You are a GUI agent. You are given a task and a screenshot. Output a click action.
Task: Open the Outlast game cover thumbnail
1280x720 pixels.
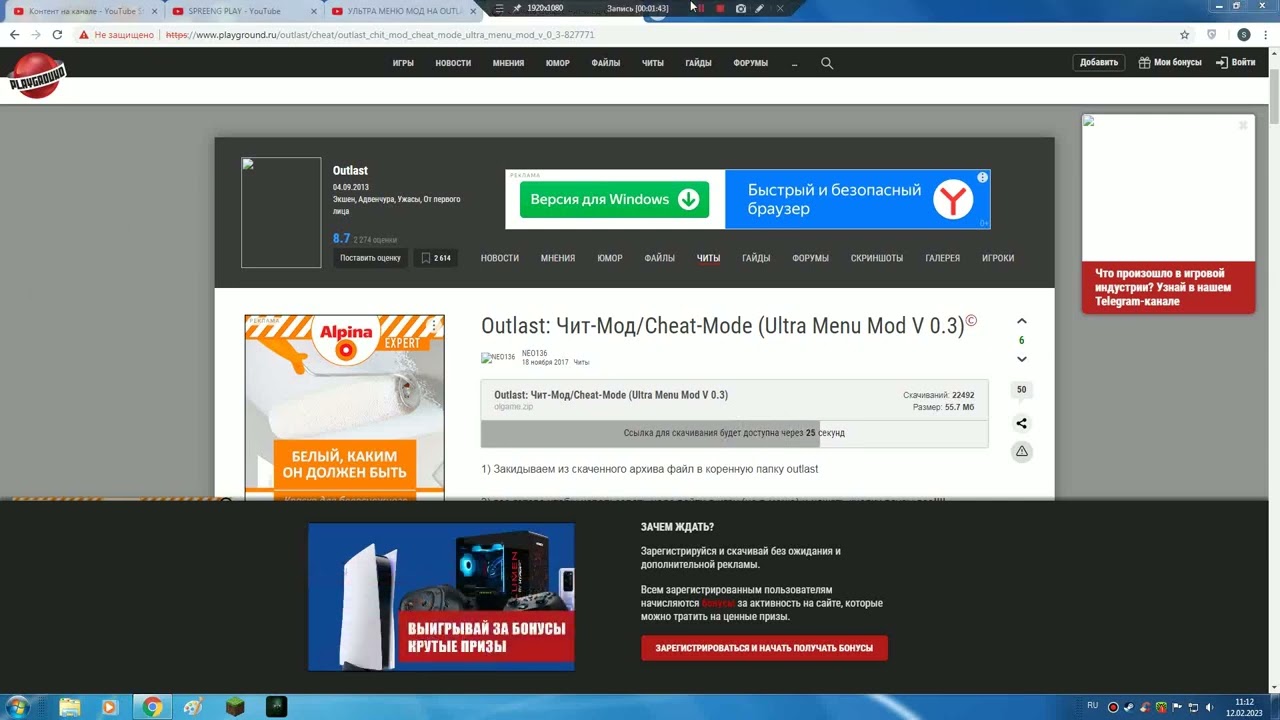(281, 212)
